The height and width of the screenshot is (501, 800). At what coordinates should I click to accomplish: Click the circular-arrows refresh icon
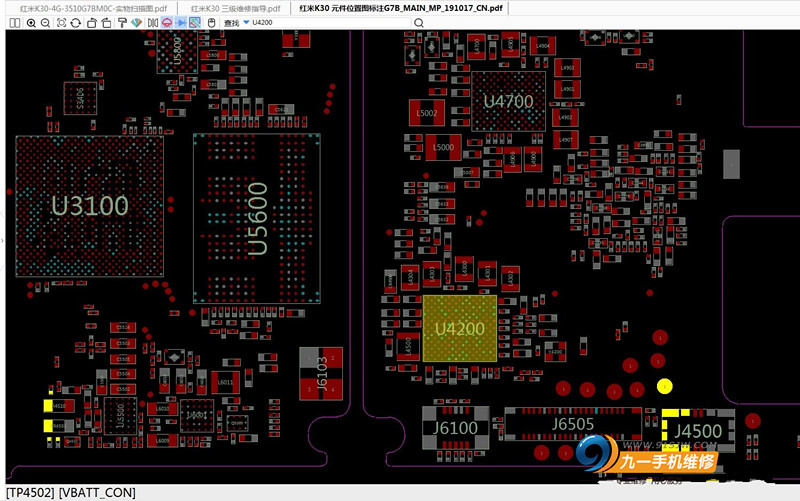click(x=76, y=23)
